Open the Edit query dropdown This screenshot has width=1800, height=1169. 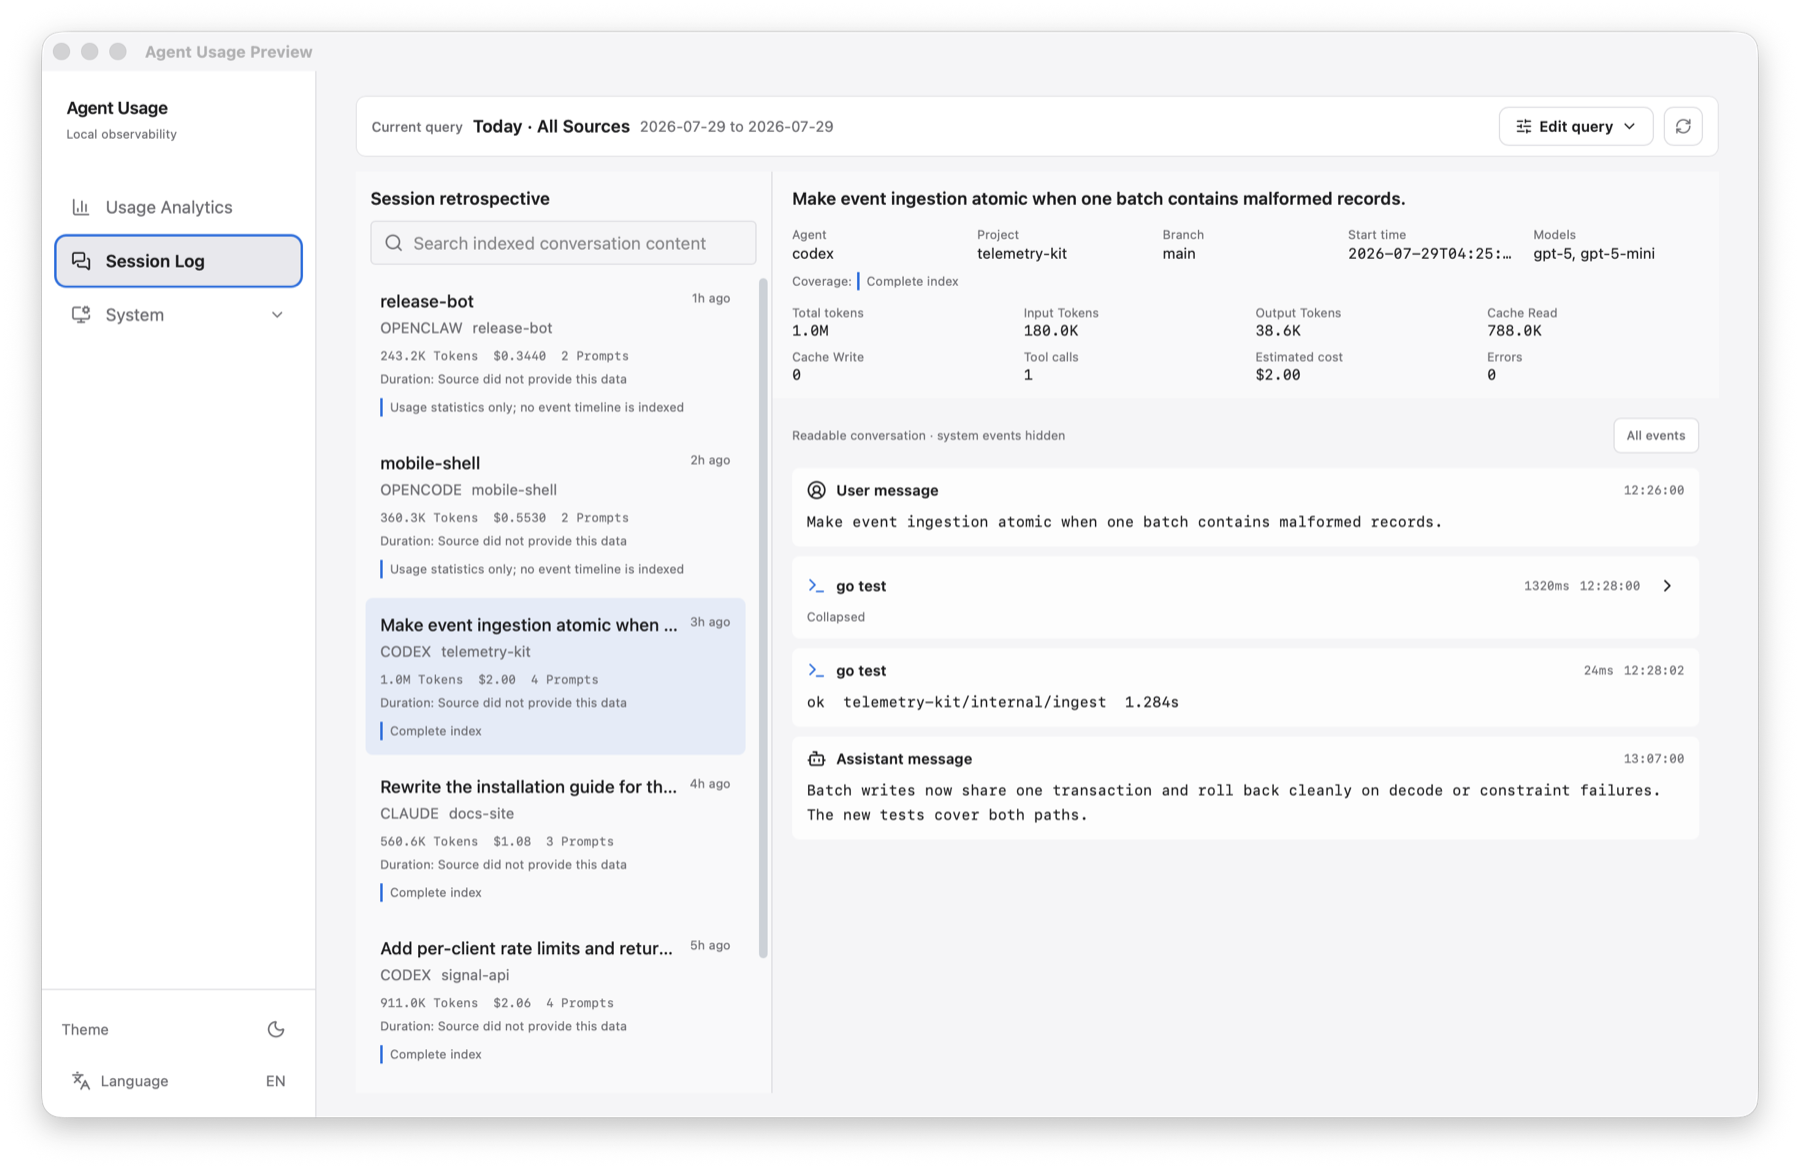tap(1575, 126)
